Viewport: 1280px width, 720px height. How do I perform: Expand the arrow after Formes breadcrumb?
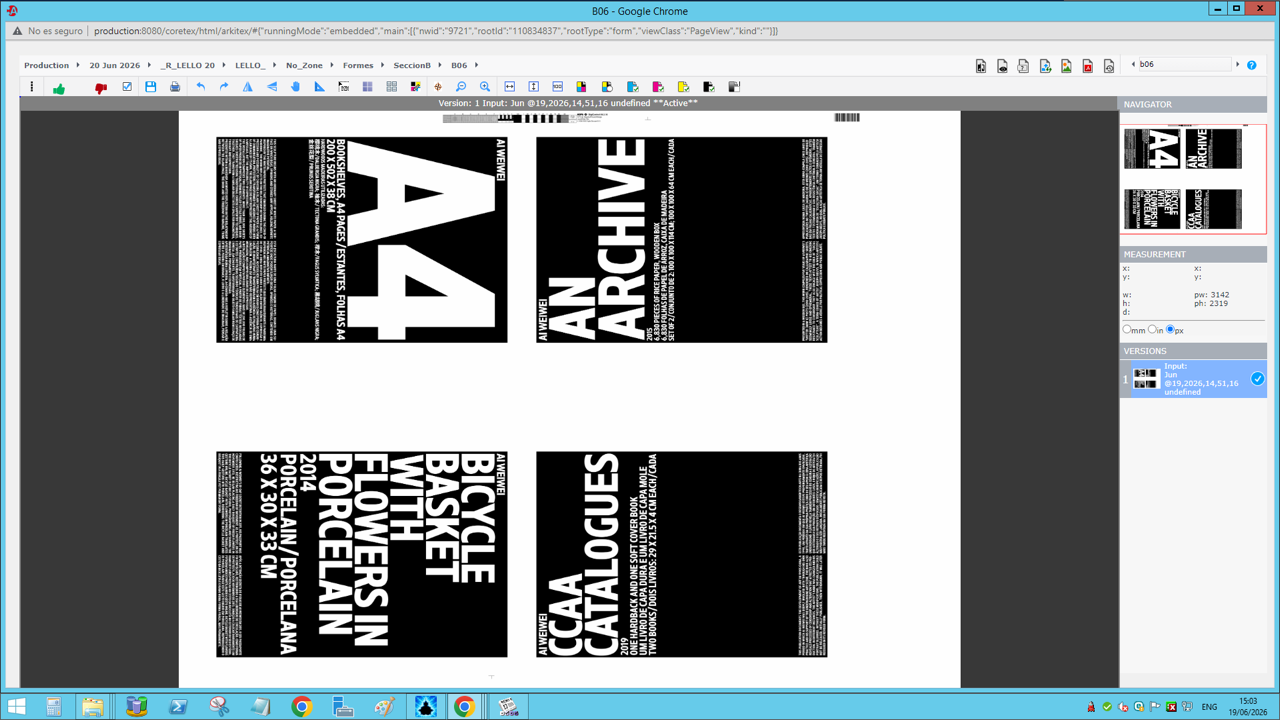click(x=383, y=66)
